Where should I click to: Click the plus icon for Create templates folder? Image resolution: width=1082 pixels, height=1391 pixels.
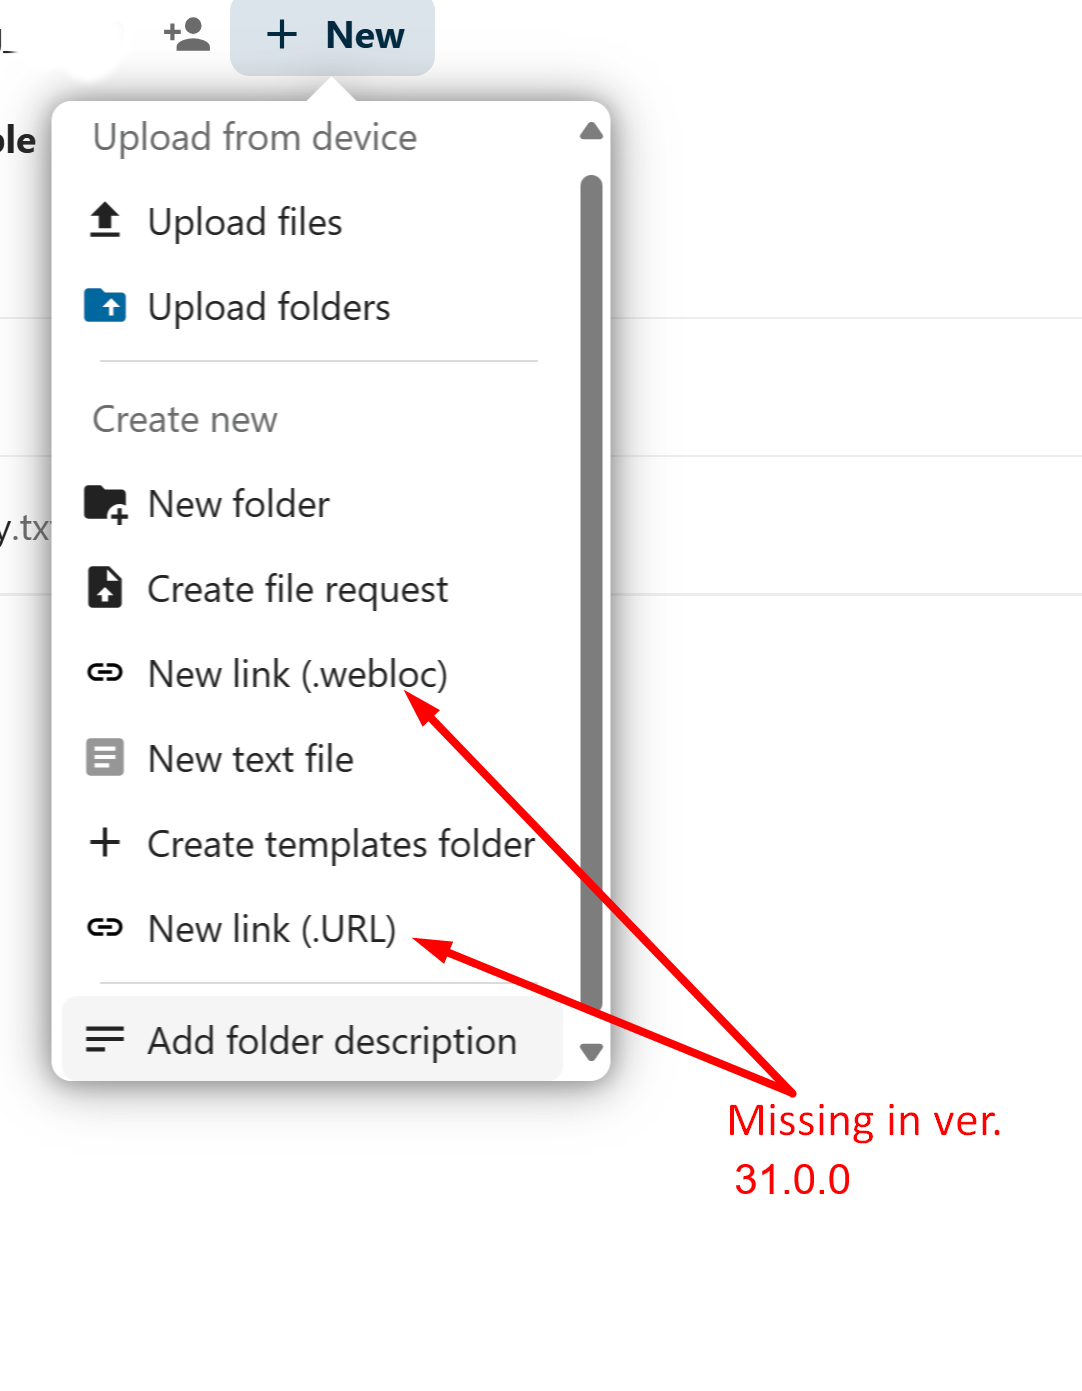pos(105,843)
